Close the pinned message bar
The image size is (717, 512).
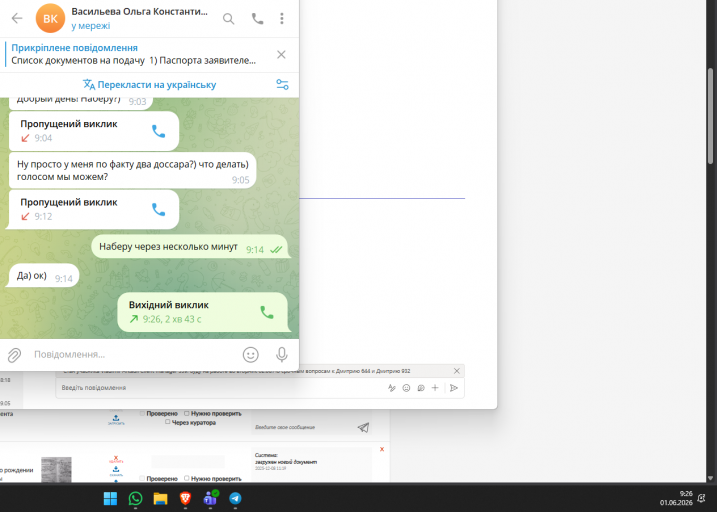pos(281,55)
